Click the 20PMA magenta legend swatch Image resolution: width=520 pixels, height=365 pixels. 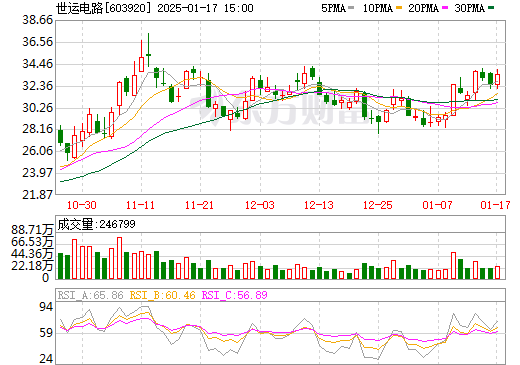click(445, 8)
